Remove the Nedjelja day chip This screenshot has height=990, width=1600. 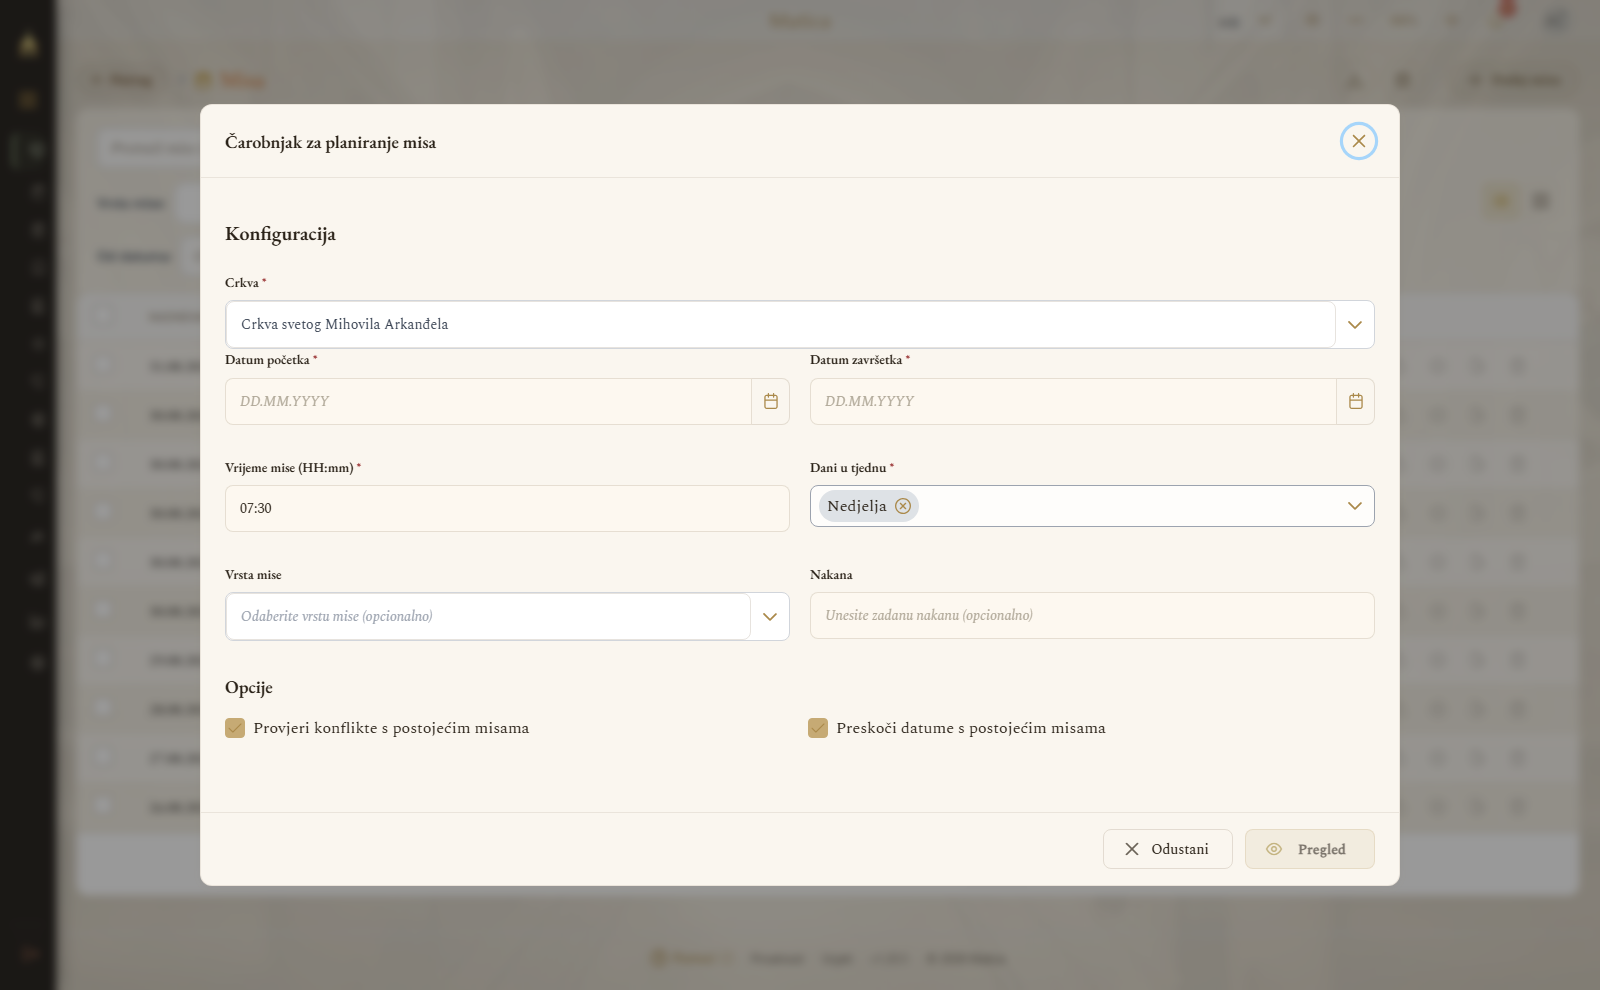point(903,506)
